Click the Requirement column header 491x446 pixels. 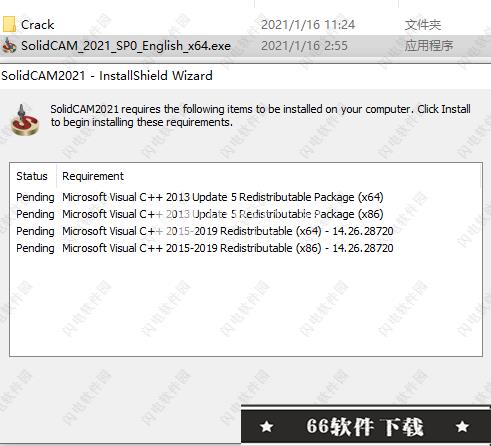tap(93, 176)
